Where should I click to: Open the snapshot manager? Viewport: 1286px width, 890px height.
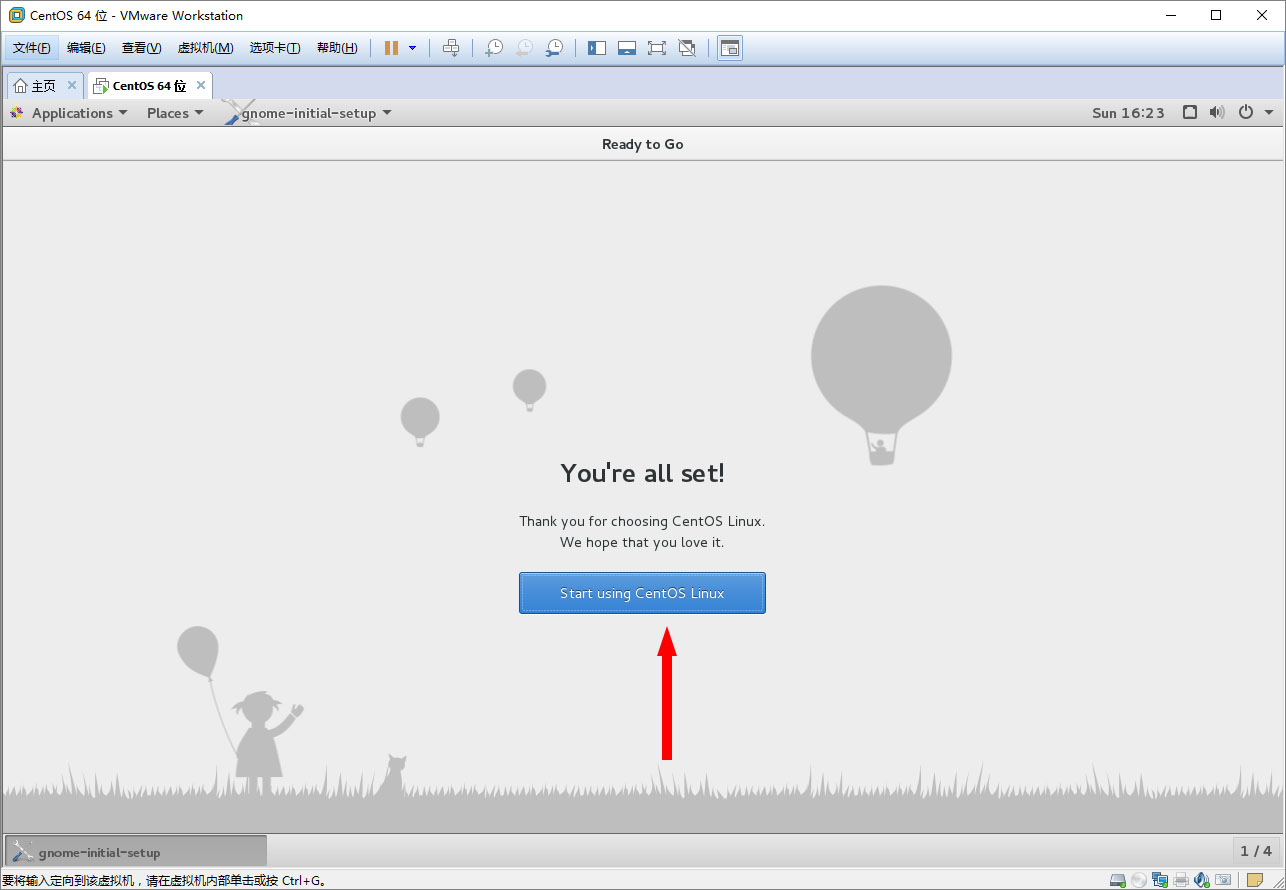pos(554,48)
